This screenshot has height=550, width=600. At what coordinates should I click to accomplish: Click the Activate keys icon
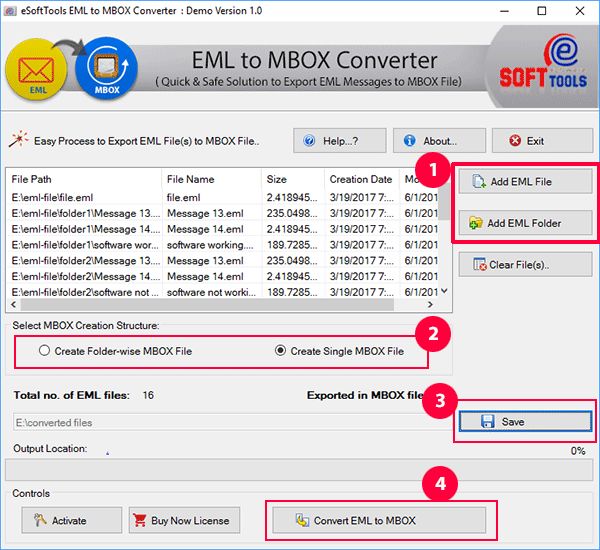tap(40, 520)
